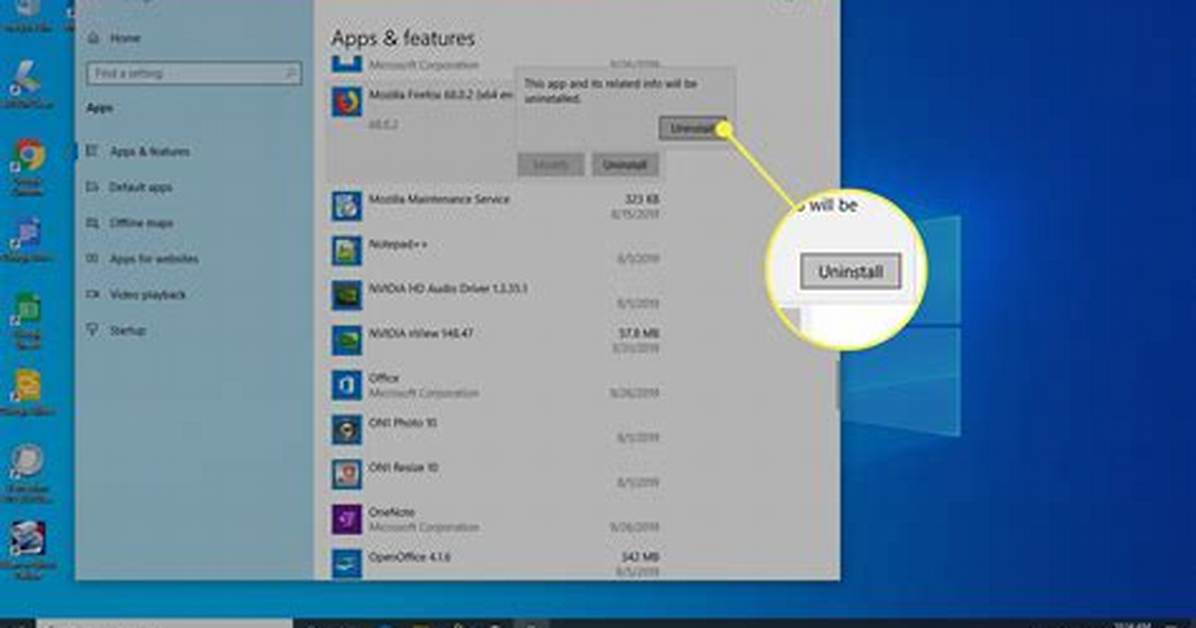
Task: Click the NVIDIA nView 148.47 icon
Action: [346, 340]
